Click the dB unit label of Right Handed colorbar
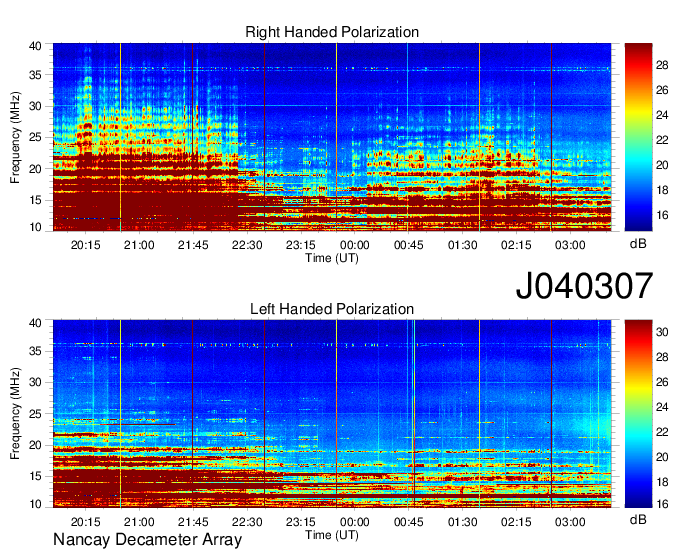Screen dimensions: 680x552 pyautogui.click(x=638, y=244)
